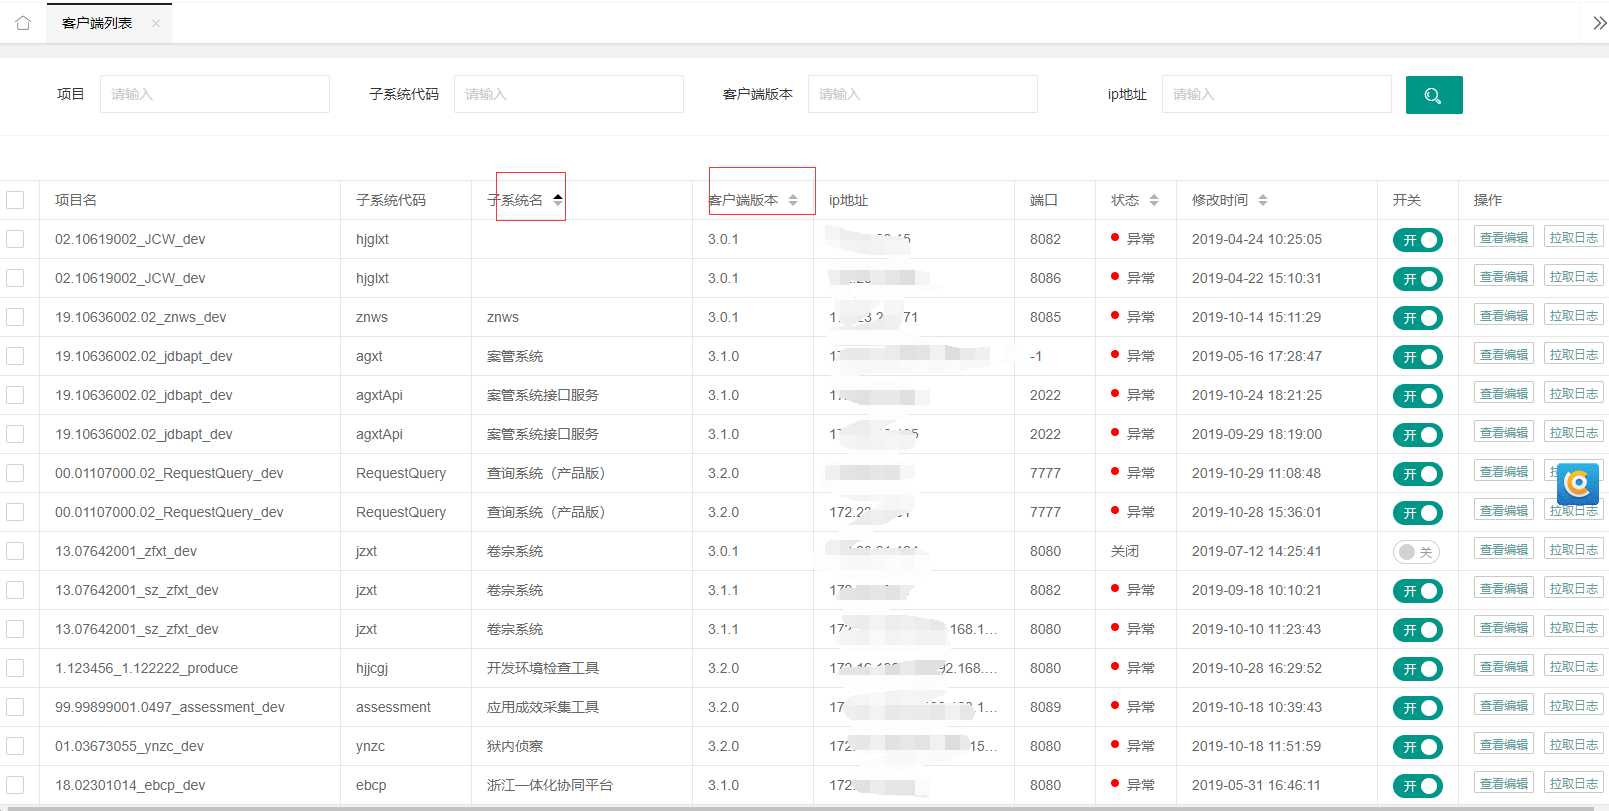The width and height of the screenshot is (1609, 811).
Task: Click 拉取日志 for the 2019-10-24 agxtApi row
Action: coord(1574,394)
